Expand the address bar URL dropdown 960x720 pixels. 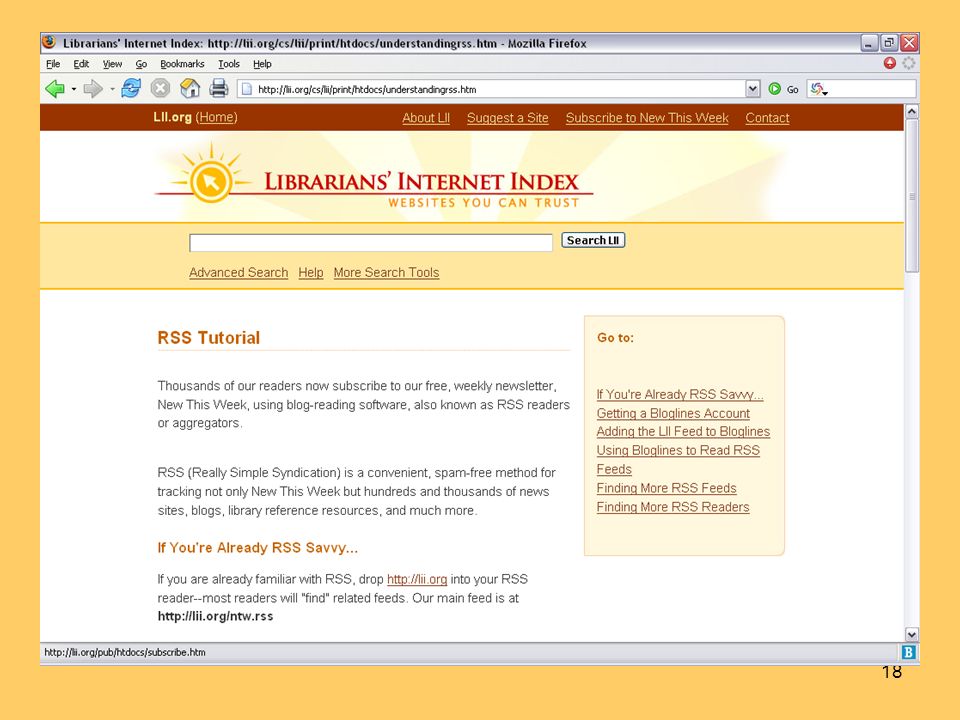(752, 89)
